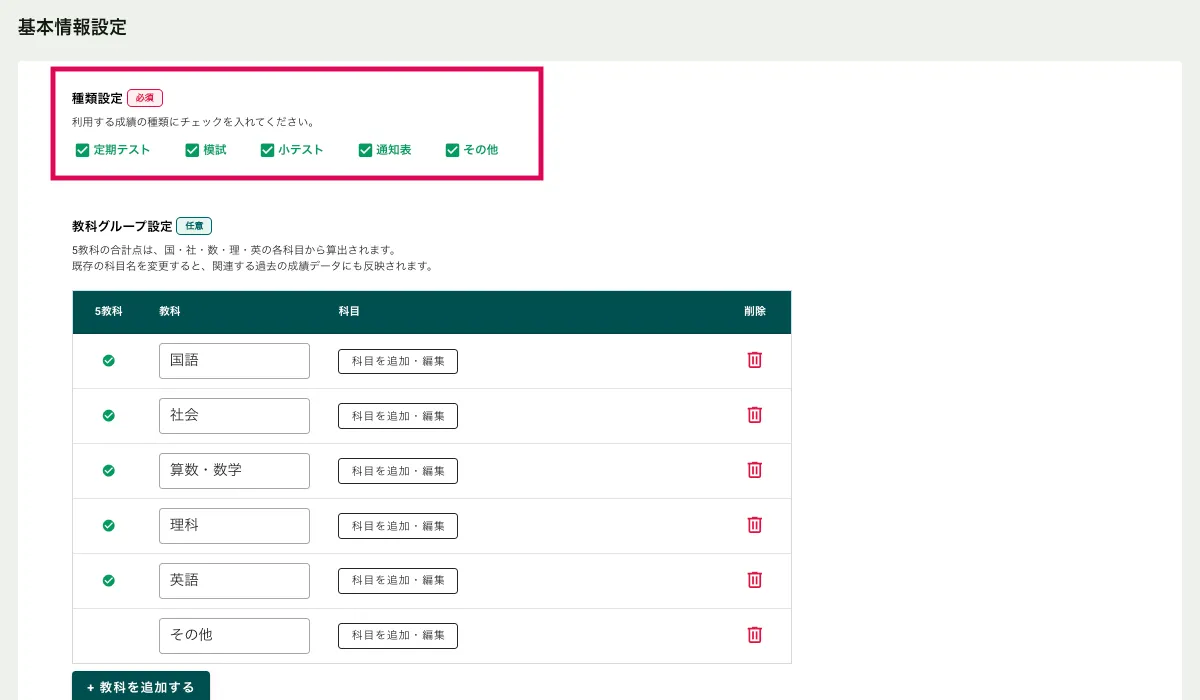Toggle the その他 grade type checkbox

tap(452, 150)
